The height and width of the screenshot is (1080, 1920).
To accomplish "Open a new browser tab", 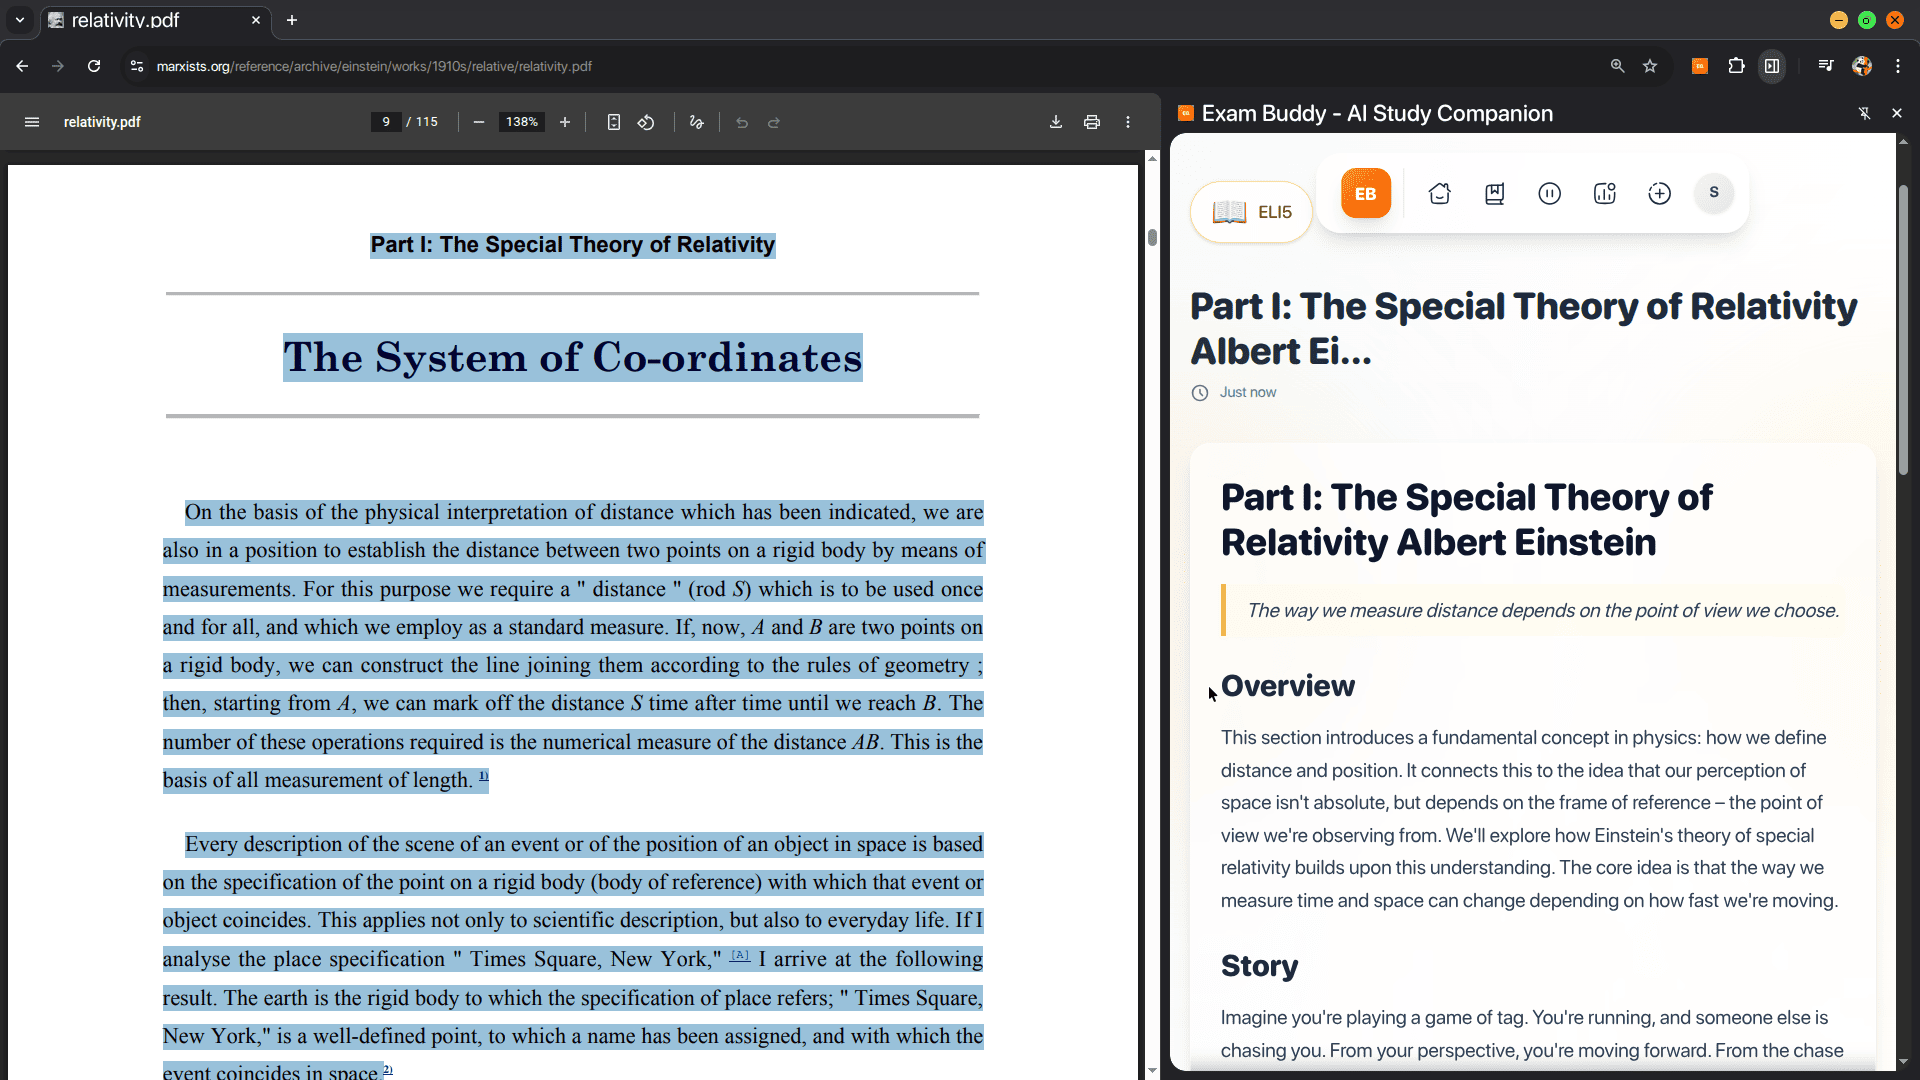I will [292, 20].
